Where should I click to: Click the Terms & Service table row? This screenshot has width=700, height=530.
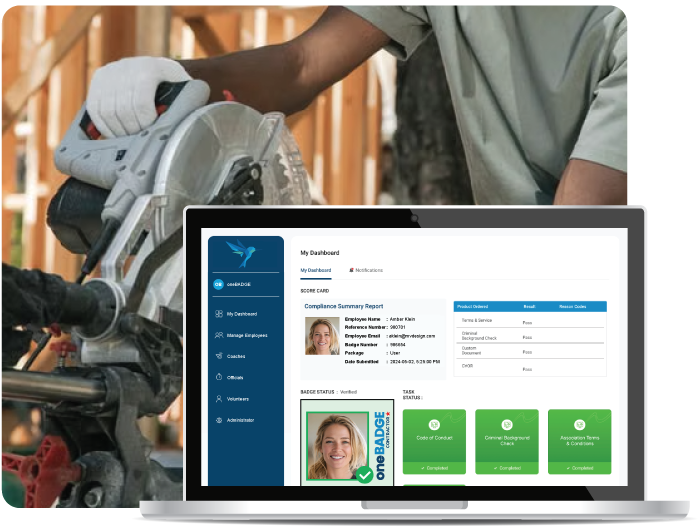click(x=530, y=321)
